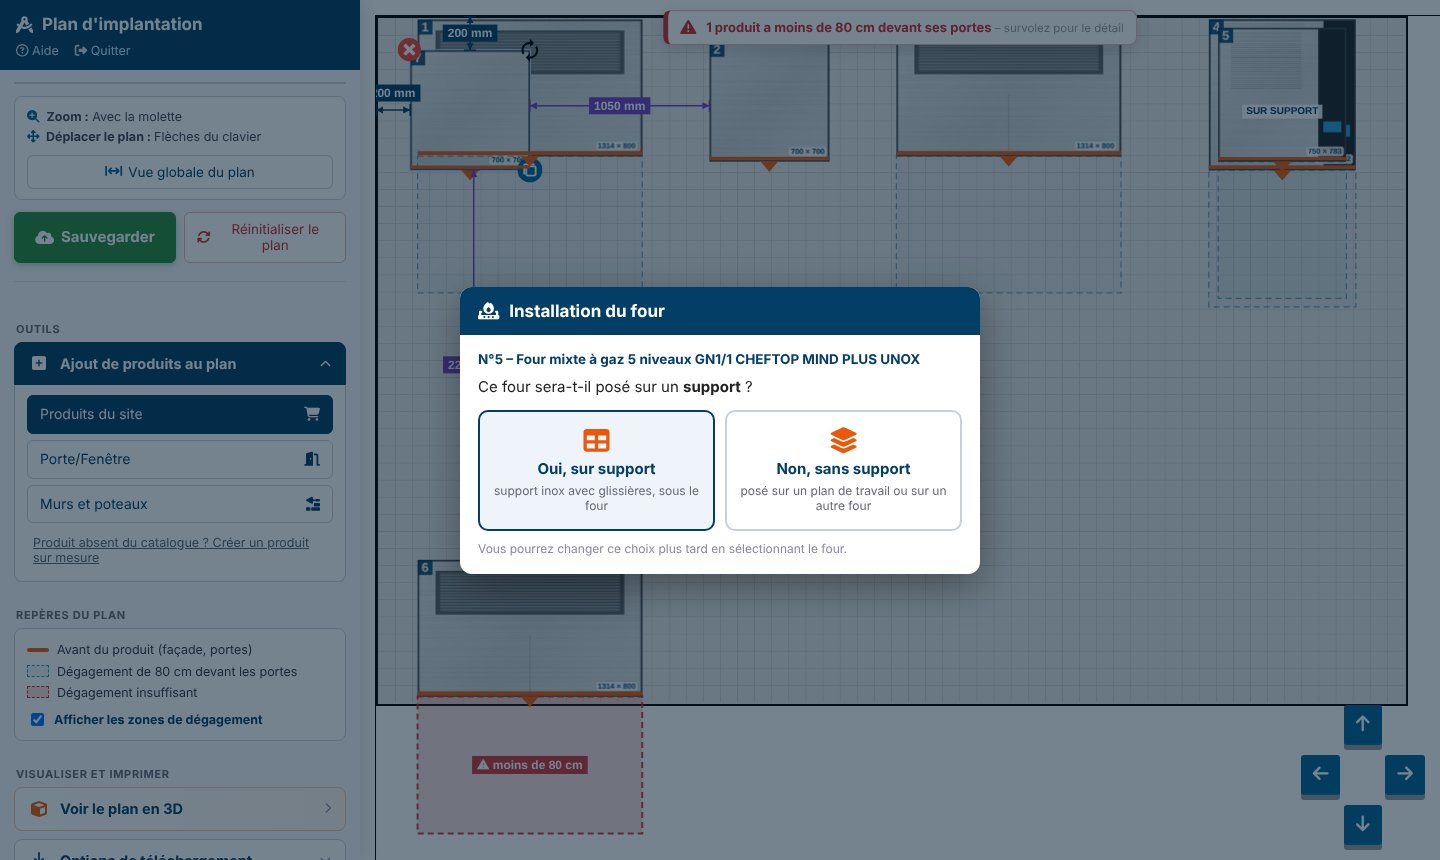Click 'Réinitialiser le plan' button
Viewport: 1440px width, 860px height.
[x=265, y=237]
